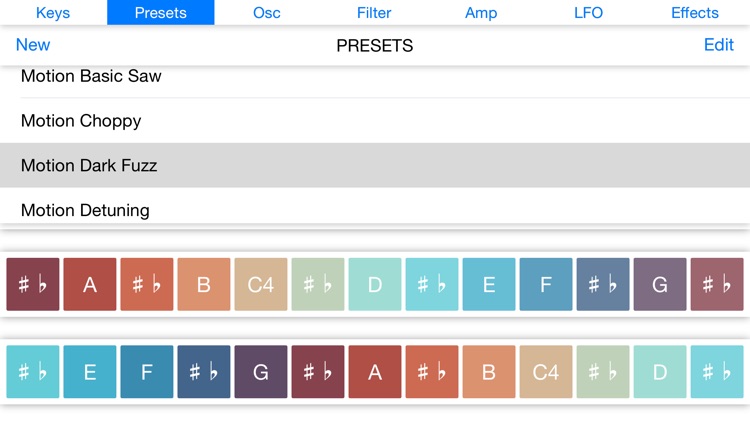
Task: Play the E key in bottom row
Action: click(90, 372)
